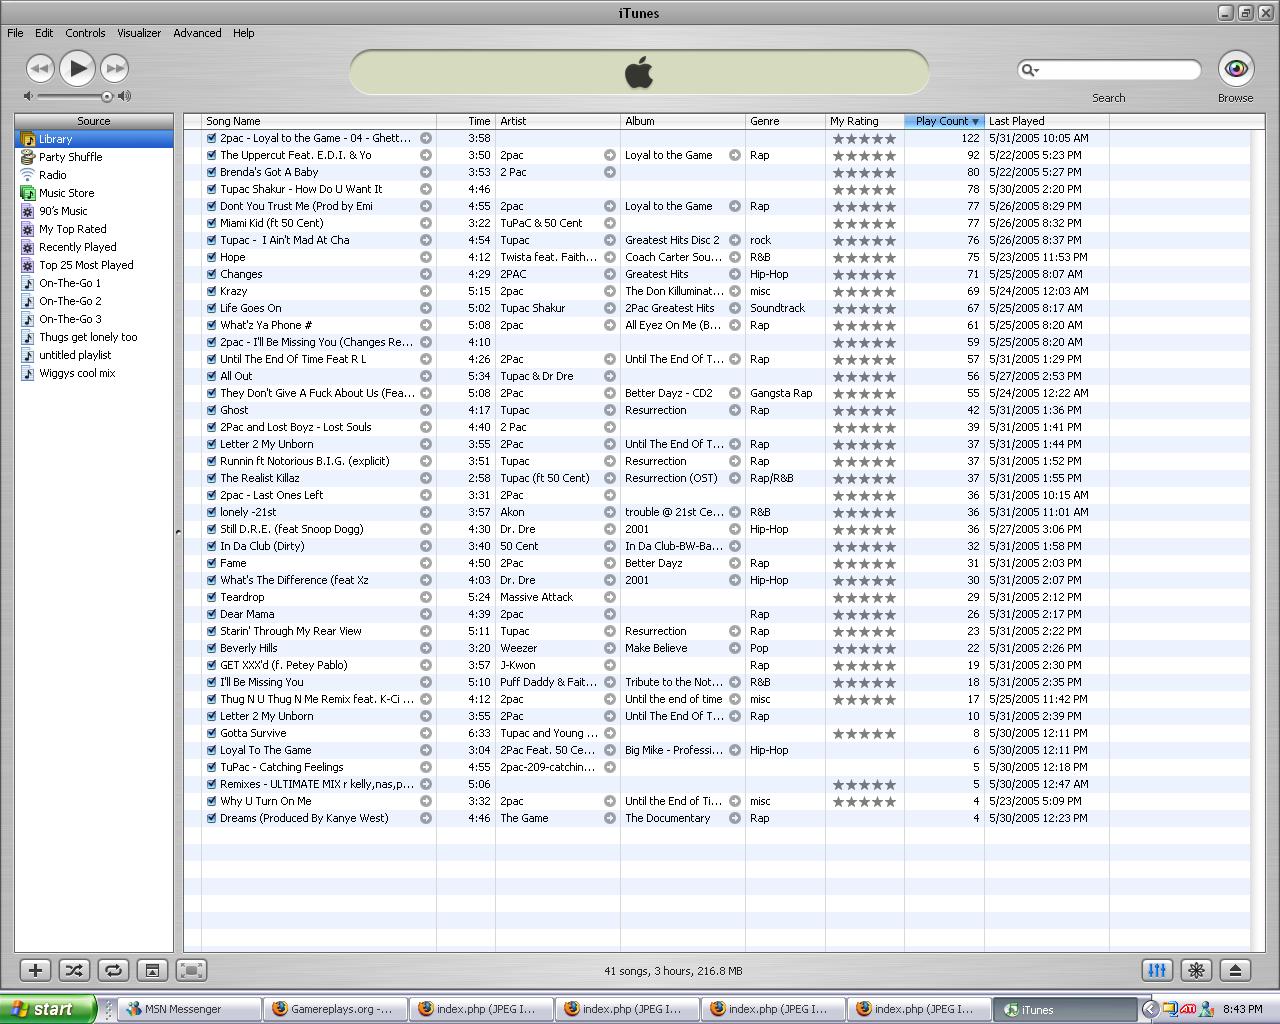Screen dimensions: 1280x1024
Task: Select Library in the Source list
Action: coord(94,139)
